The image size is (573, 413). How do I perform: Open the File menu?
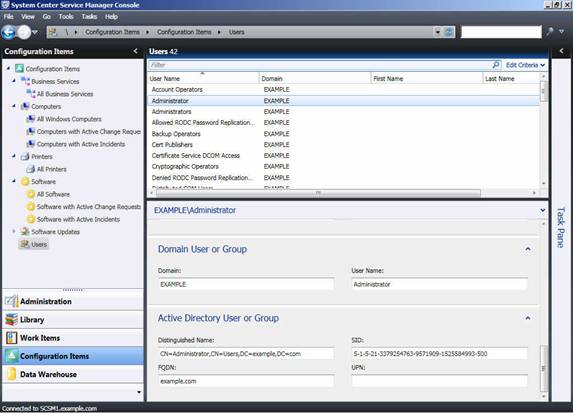(8, 16)
